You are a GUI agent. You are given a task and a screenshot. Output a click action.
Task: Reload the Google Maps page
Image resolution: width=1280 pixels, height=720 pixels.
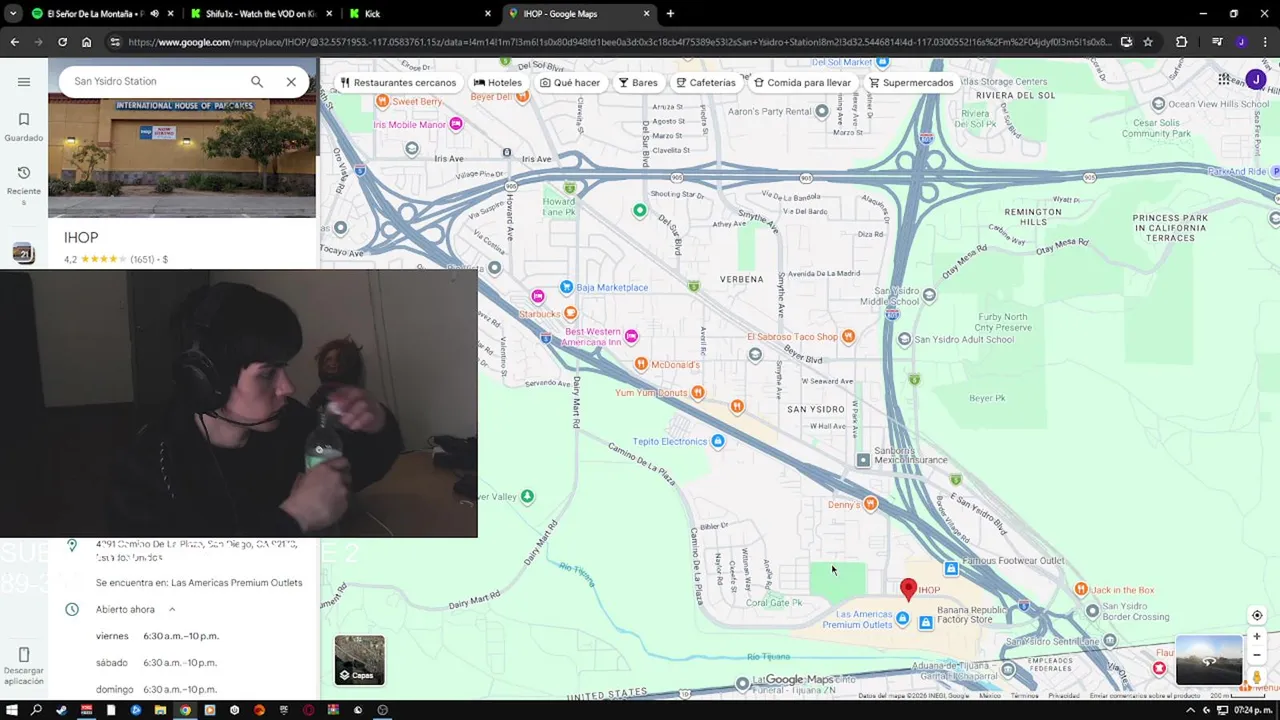(x=62, y=42)
